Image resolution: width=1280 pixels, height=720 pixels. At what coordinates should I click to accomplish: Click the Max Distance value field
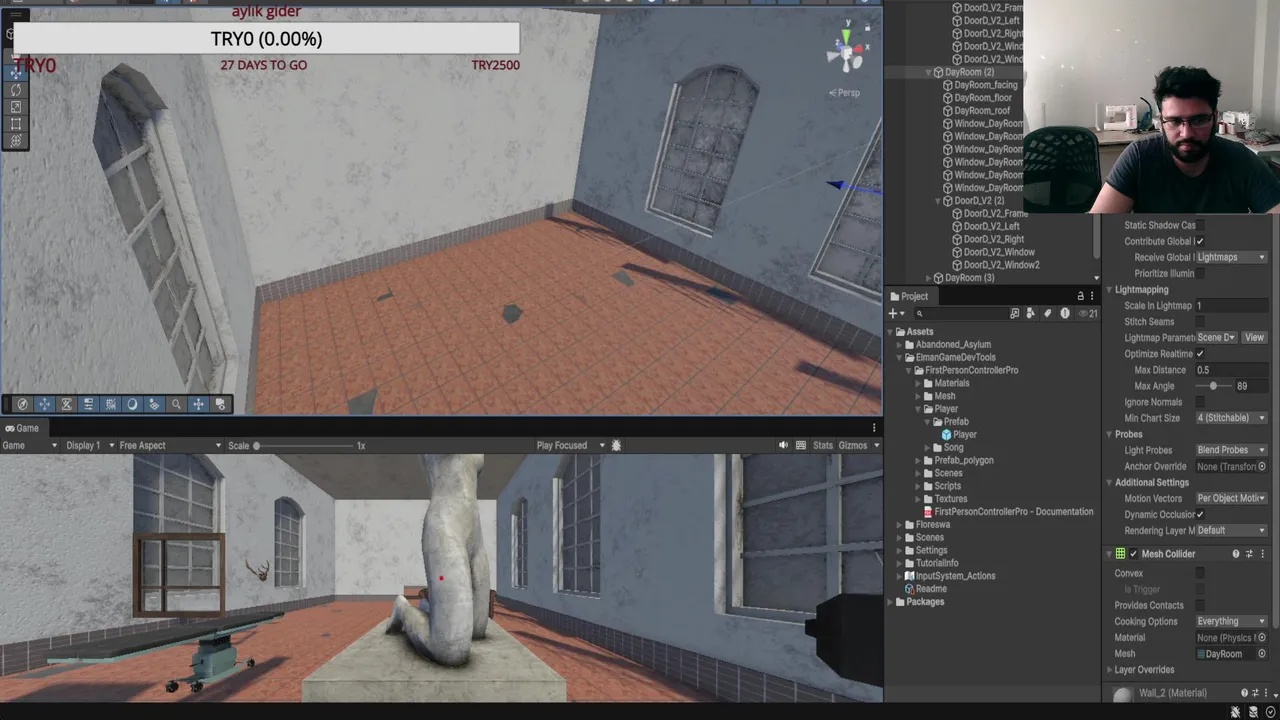point(1232,370)
